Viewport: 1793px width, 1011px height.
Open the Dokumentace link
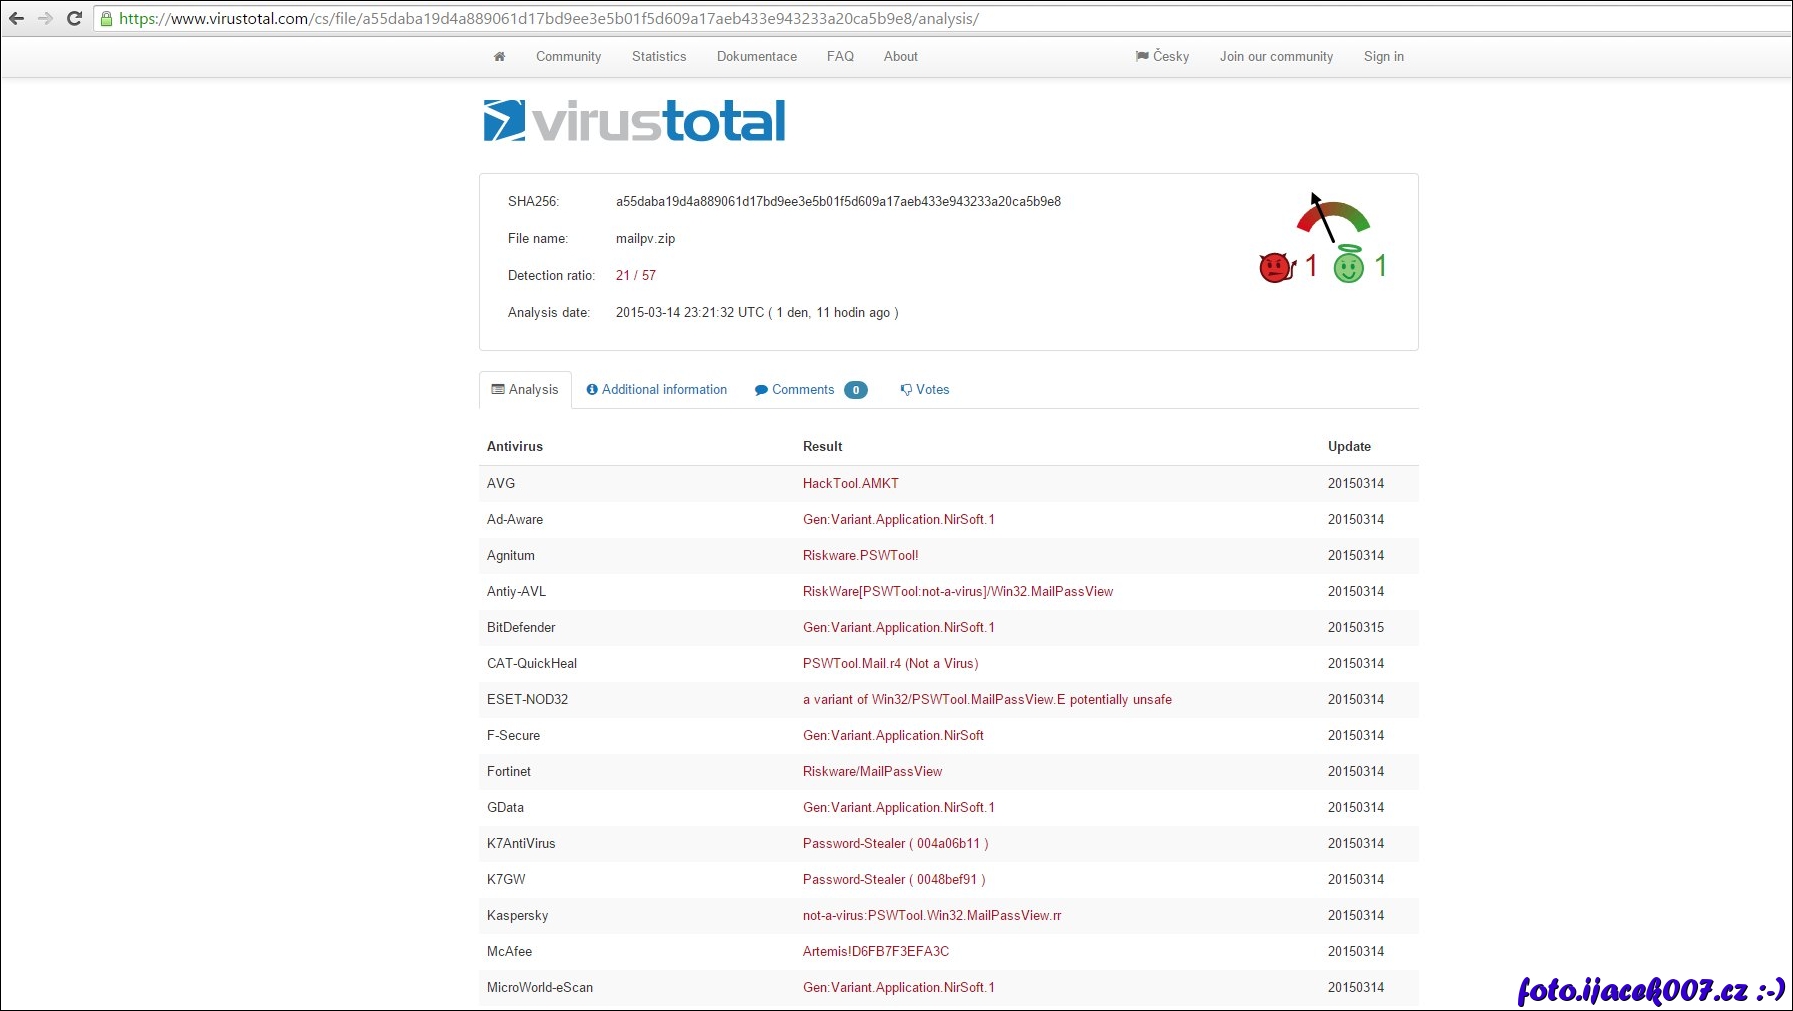[x=756, y=57]
